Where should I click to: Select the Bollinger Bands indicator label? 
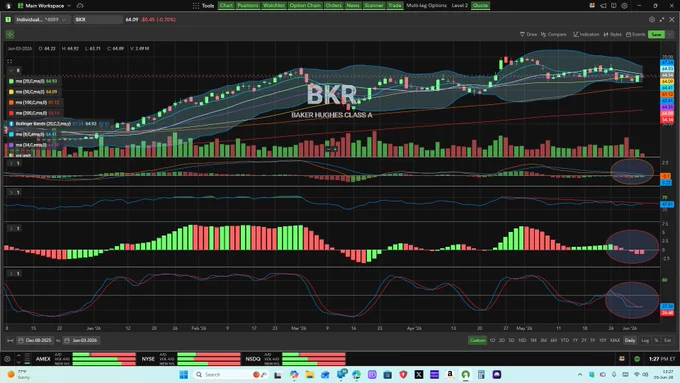(x=43, y=124)
